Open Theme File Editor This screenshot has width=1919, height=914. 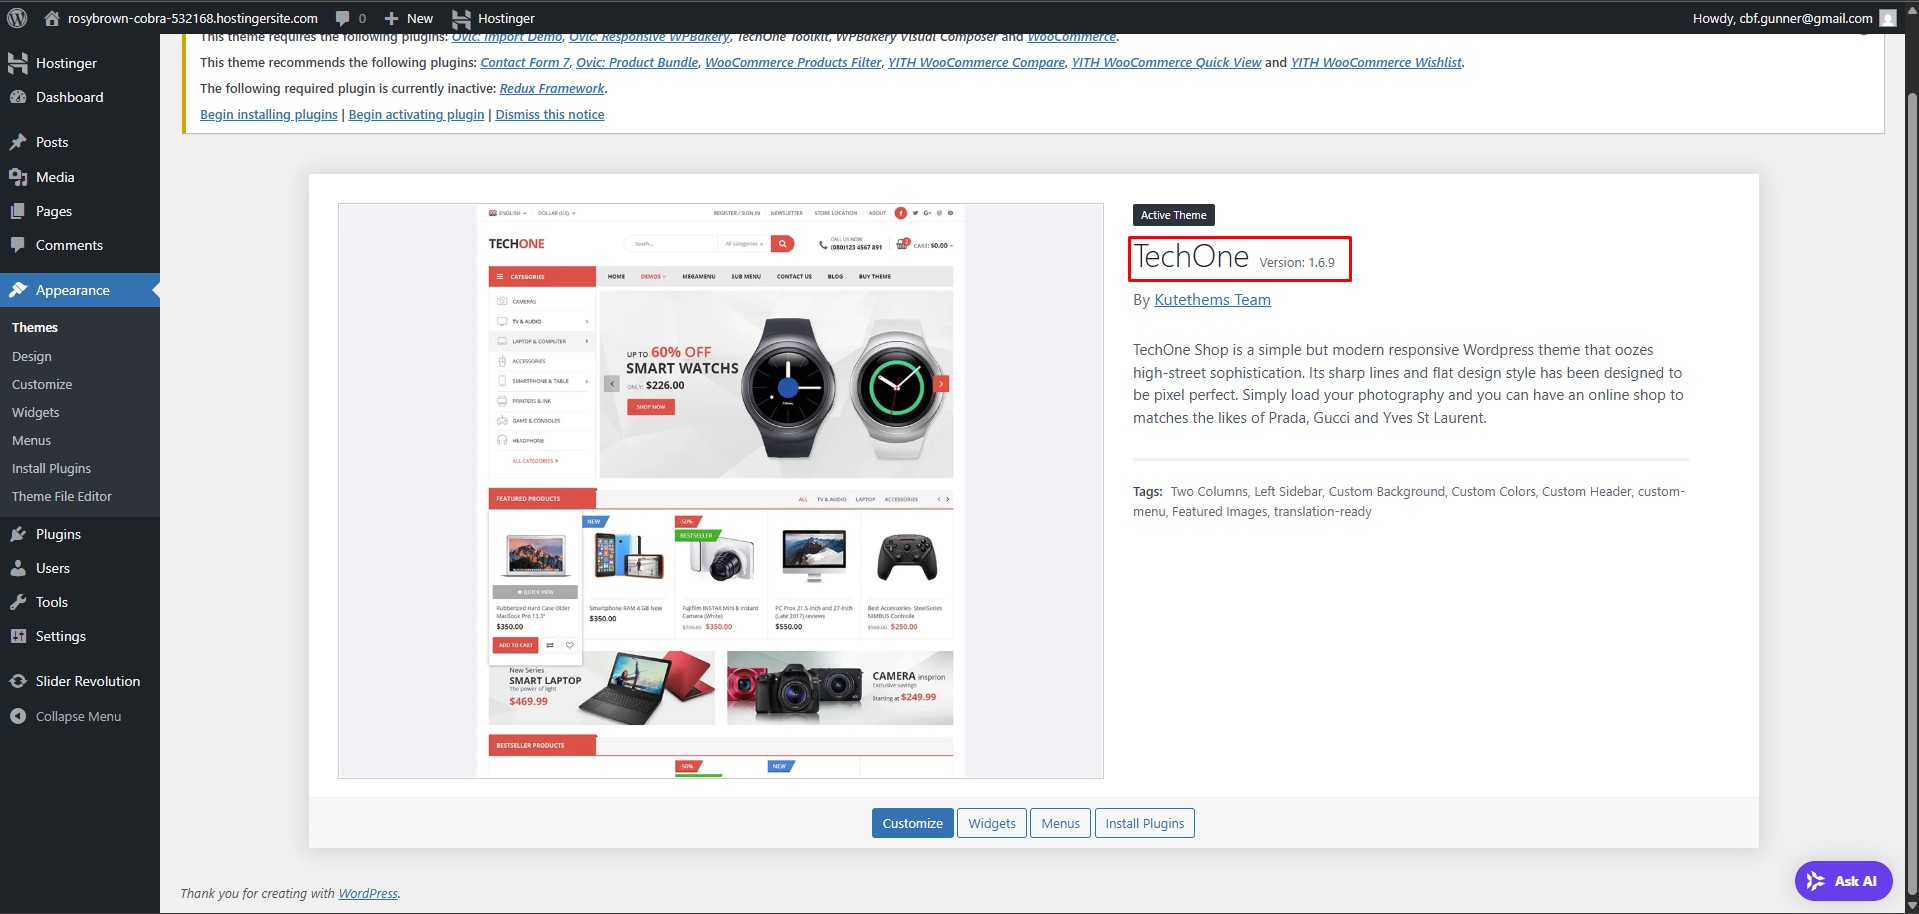click(62, 496)
